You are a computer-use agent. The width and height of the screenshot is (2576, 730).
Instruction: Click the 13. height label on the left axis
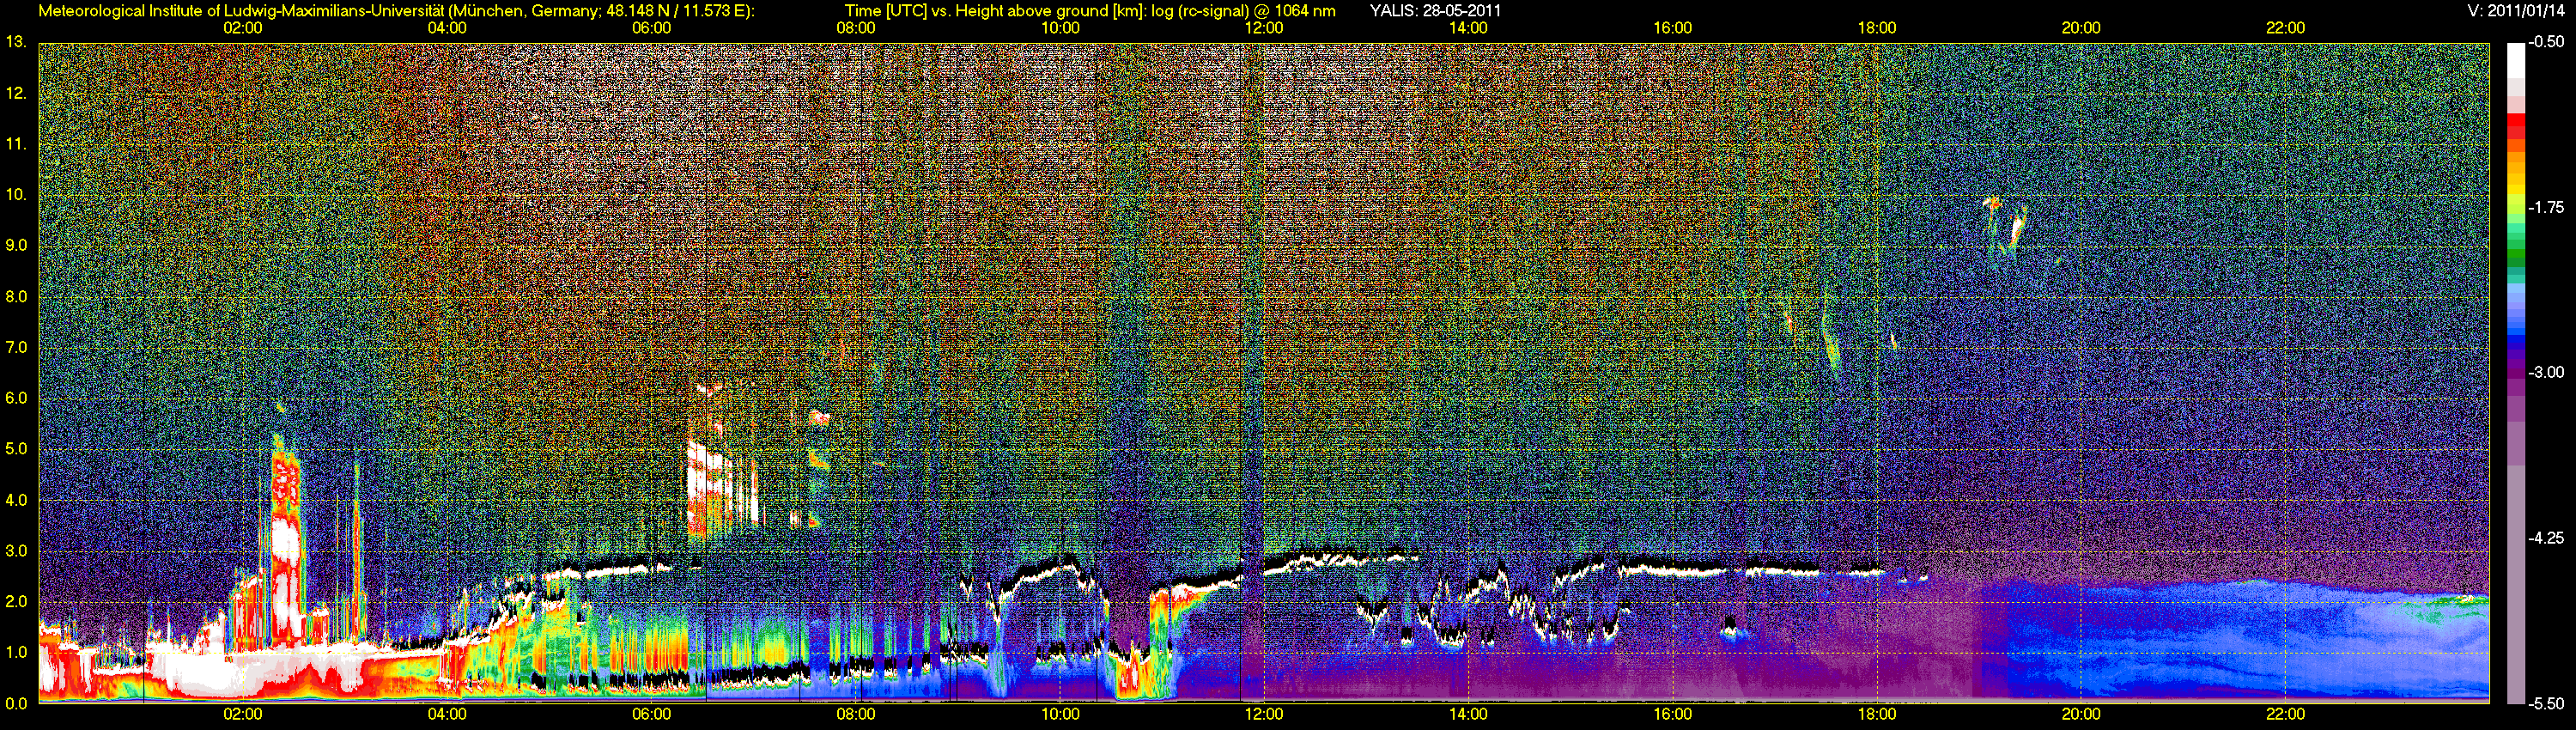16,42
